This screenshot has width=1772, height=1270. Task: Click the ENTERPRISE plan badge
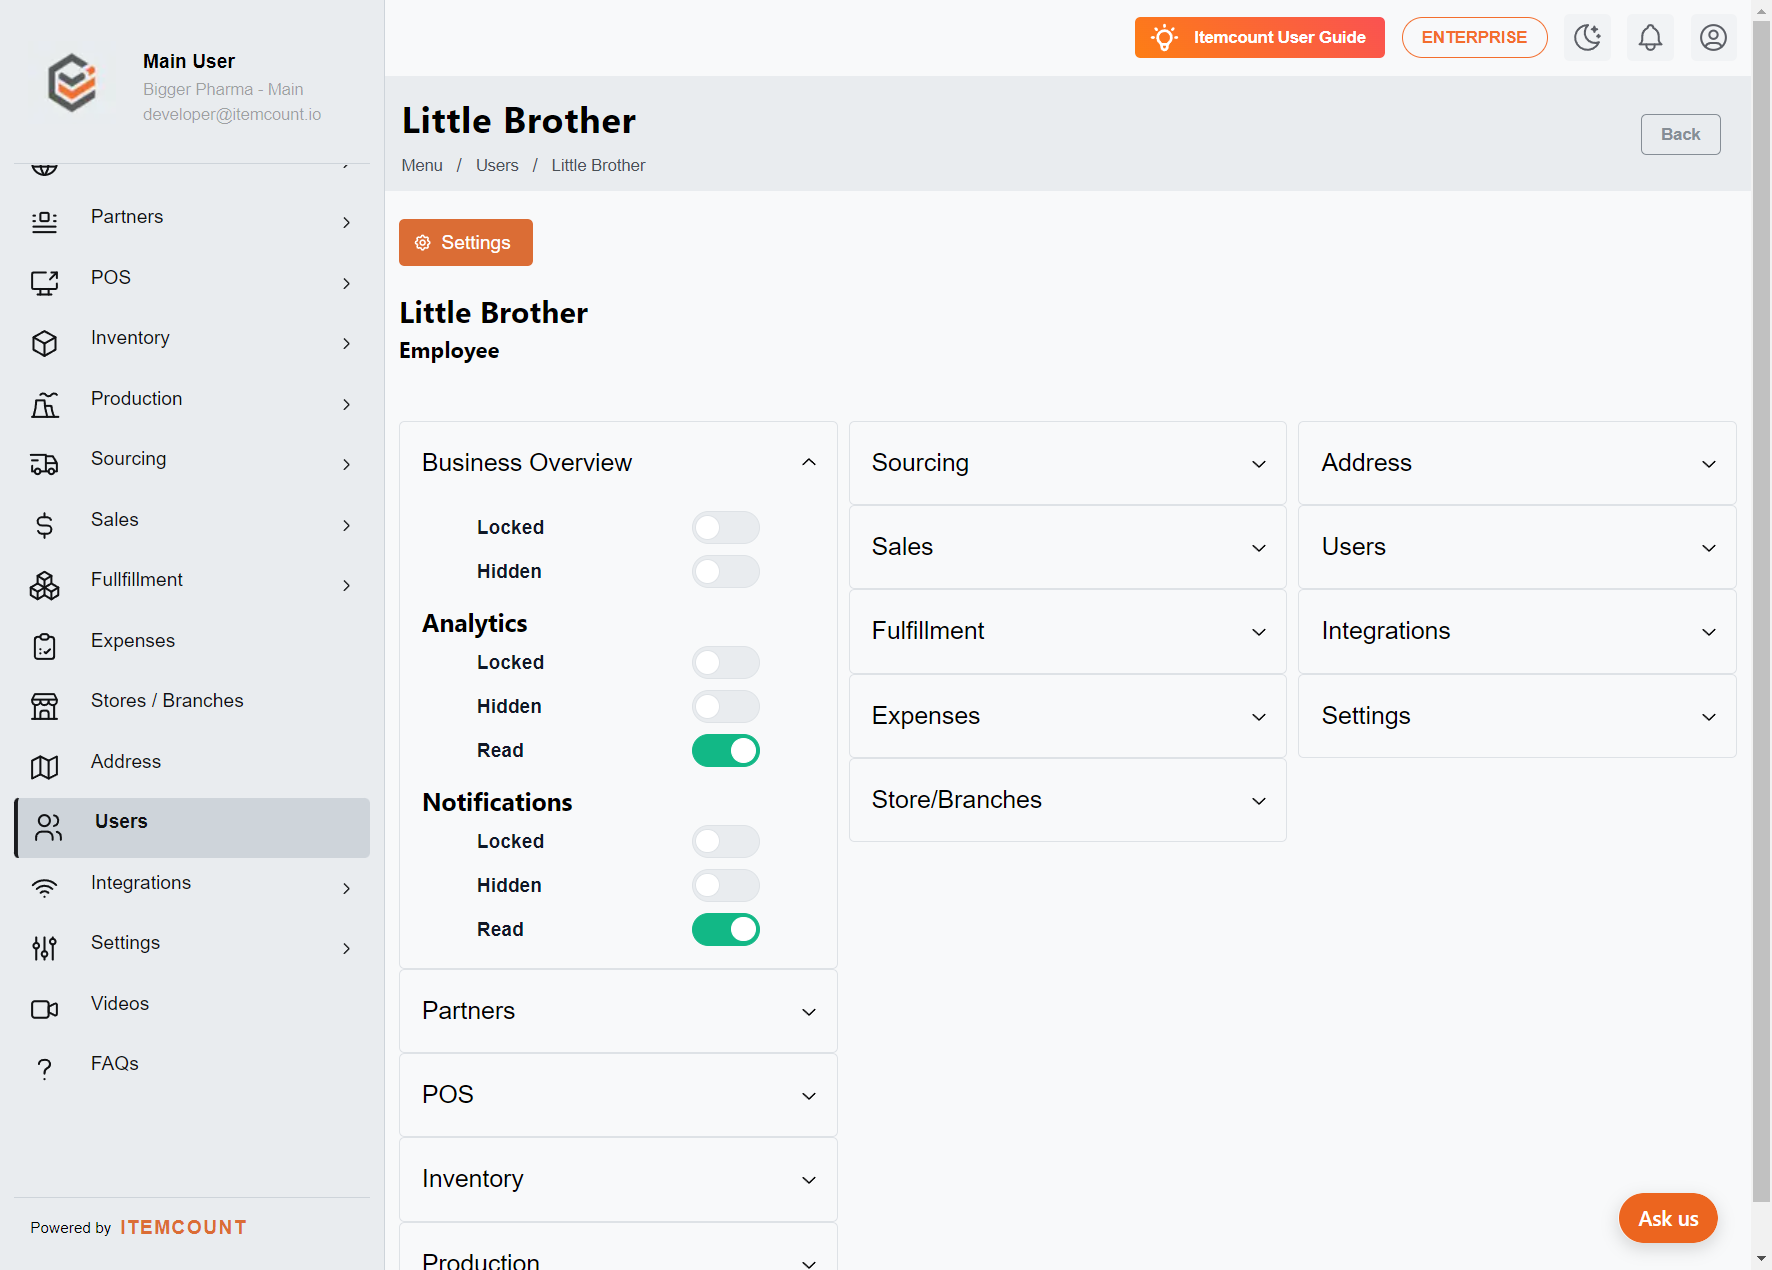(1474, 38)
